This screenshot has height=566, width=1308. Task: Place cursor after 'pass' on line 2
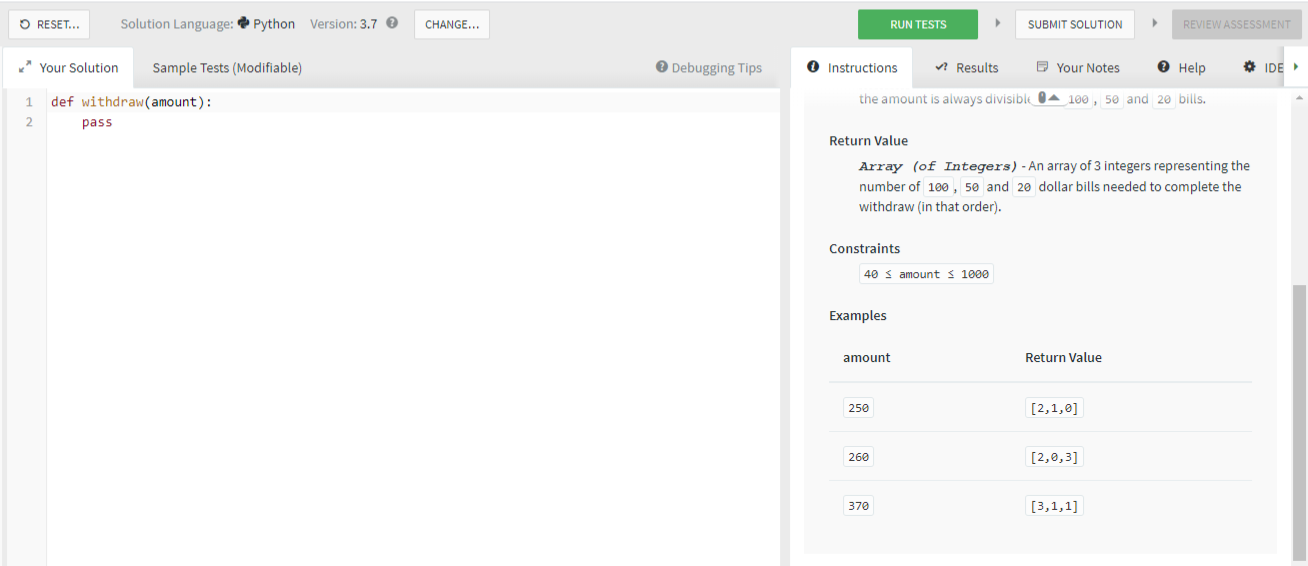pyautogui.click(x=113, y=122)
